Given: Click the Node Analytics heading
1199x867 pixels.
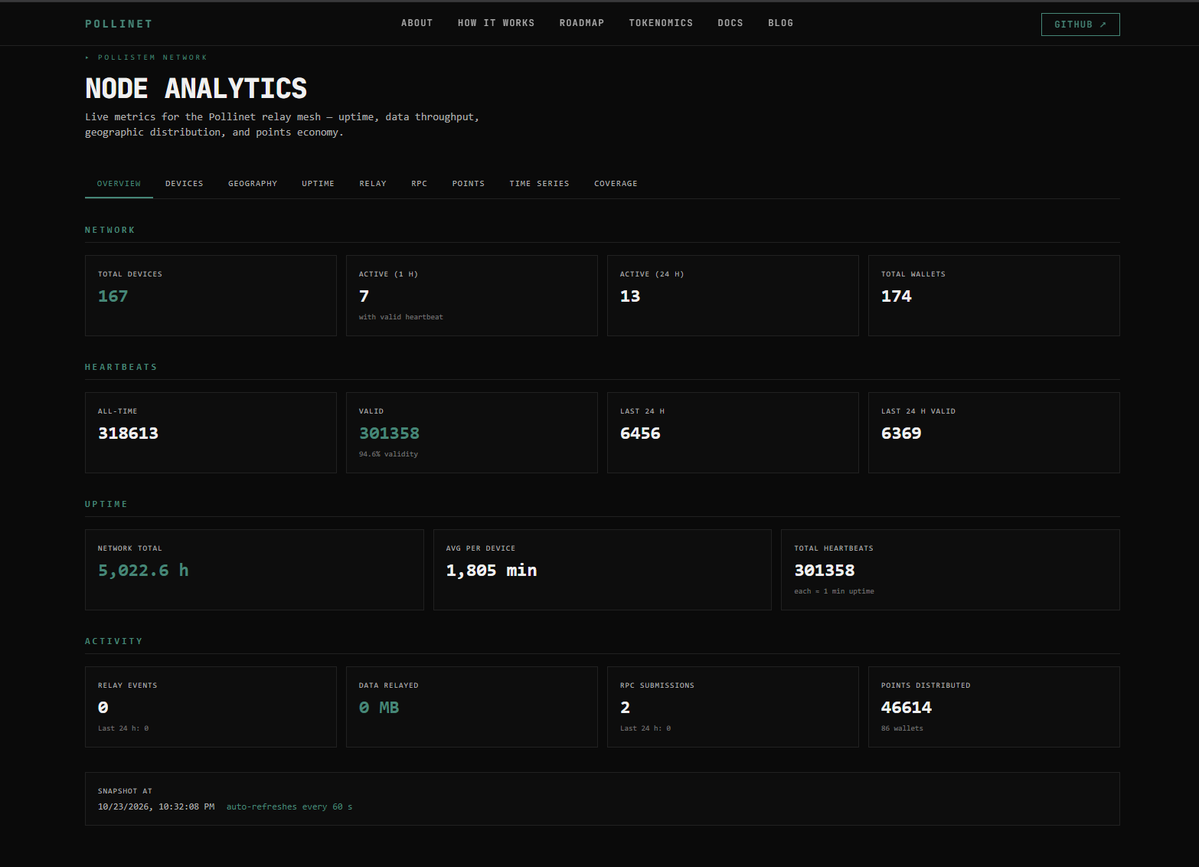Looking at the screenshot, I should [196, 89].
